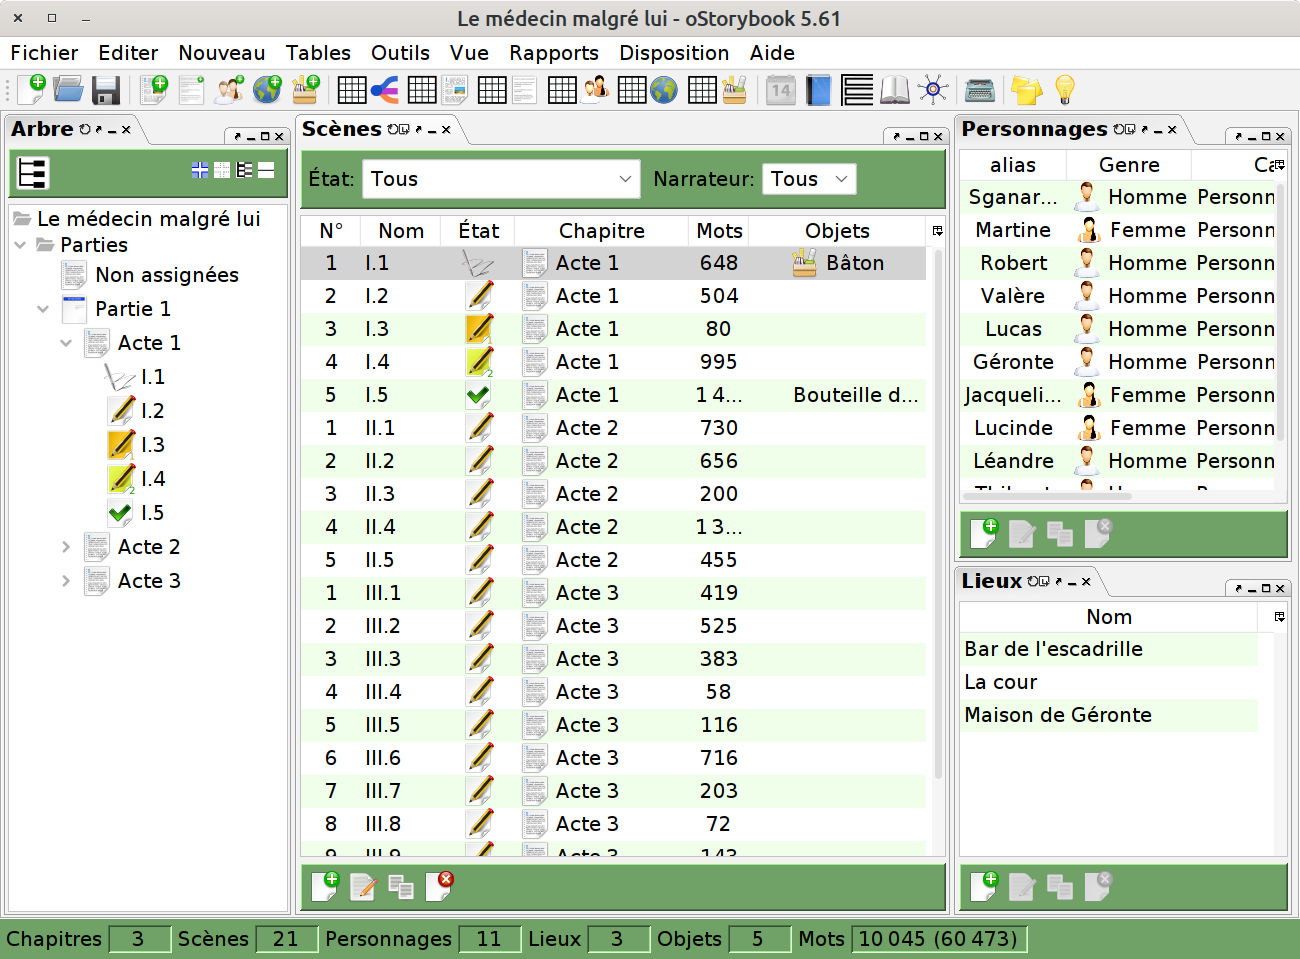This screenshot has height=959, width=1300.
Task: Toggle the dotted grid option in the Arbre toolbar
Action: (x=222, y=171)
